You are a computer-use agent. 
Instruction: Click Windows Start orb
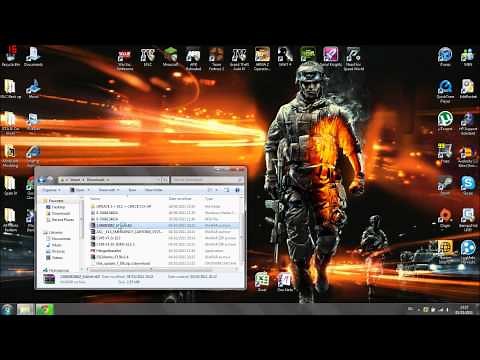coord(7,309)
